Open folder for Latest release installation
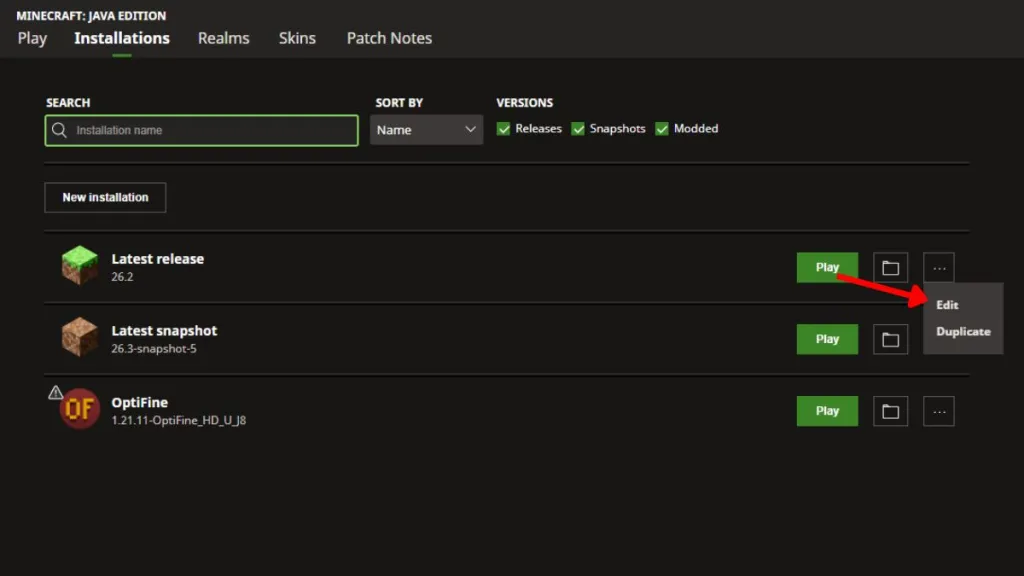The height and width of the screenshot is (576, 1024). pyautogui.click(x=890, y=267)
